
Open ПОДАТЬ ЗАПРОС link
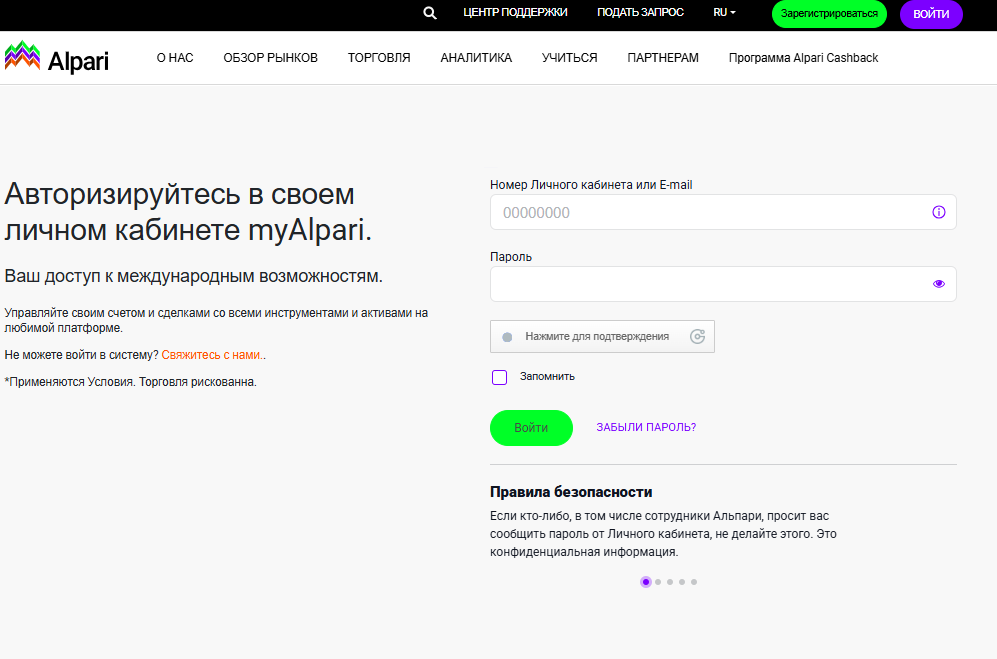[640, 13]
